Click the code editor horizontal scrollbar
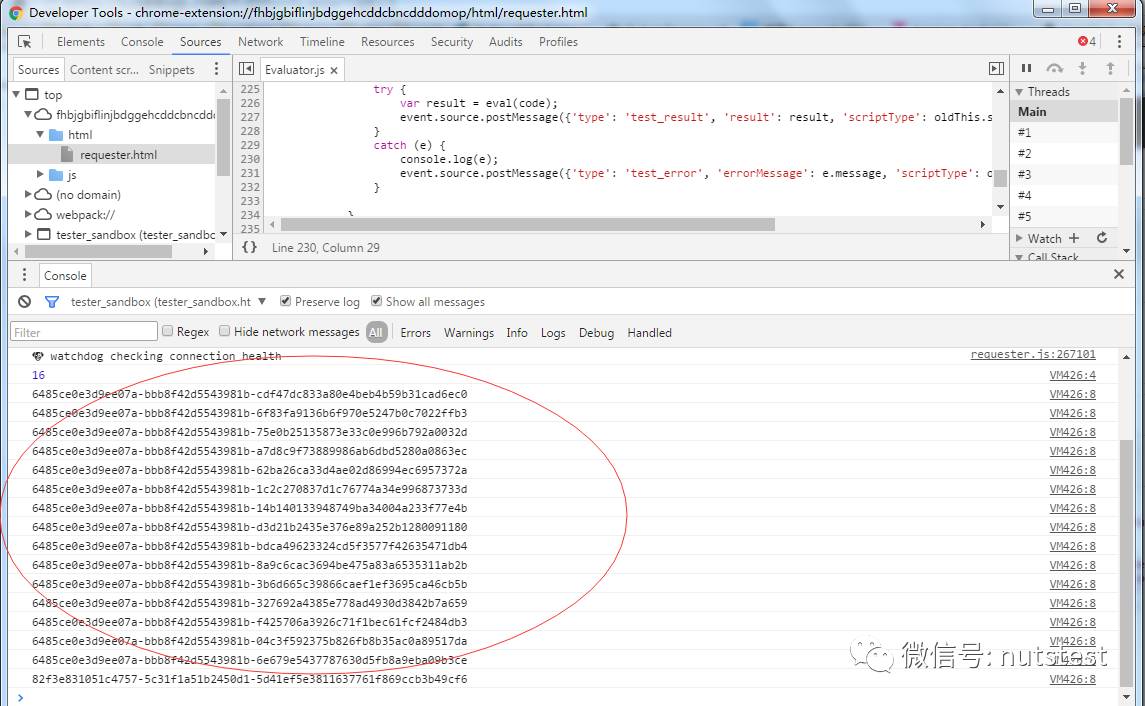Viewport: 1145px width, 706px height. click(x=527, y=224)
